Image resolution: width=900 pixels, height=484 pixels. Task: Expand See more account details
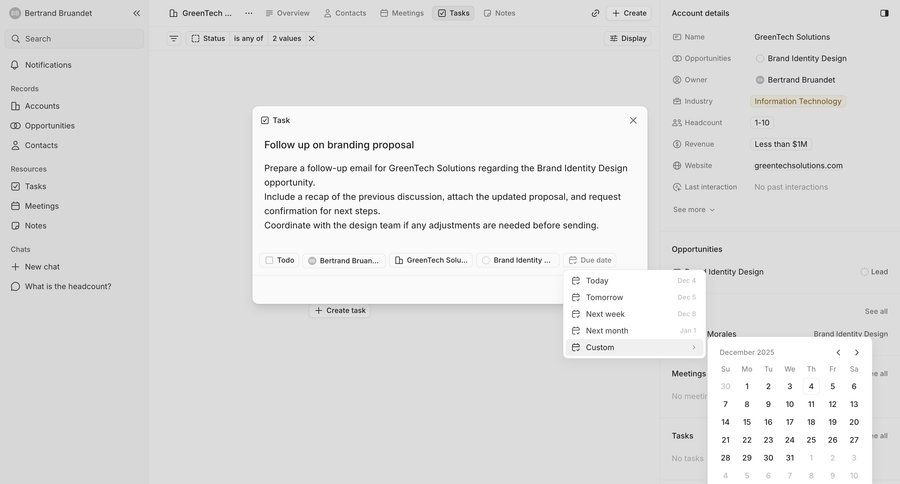coord(694,210)
